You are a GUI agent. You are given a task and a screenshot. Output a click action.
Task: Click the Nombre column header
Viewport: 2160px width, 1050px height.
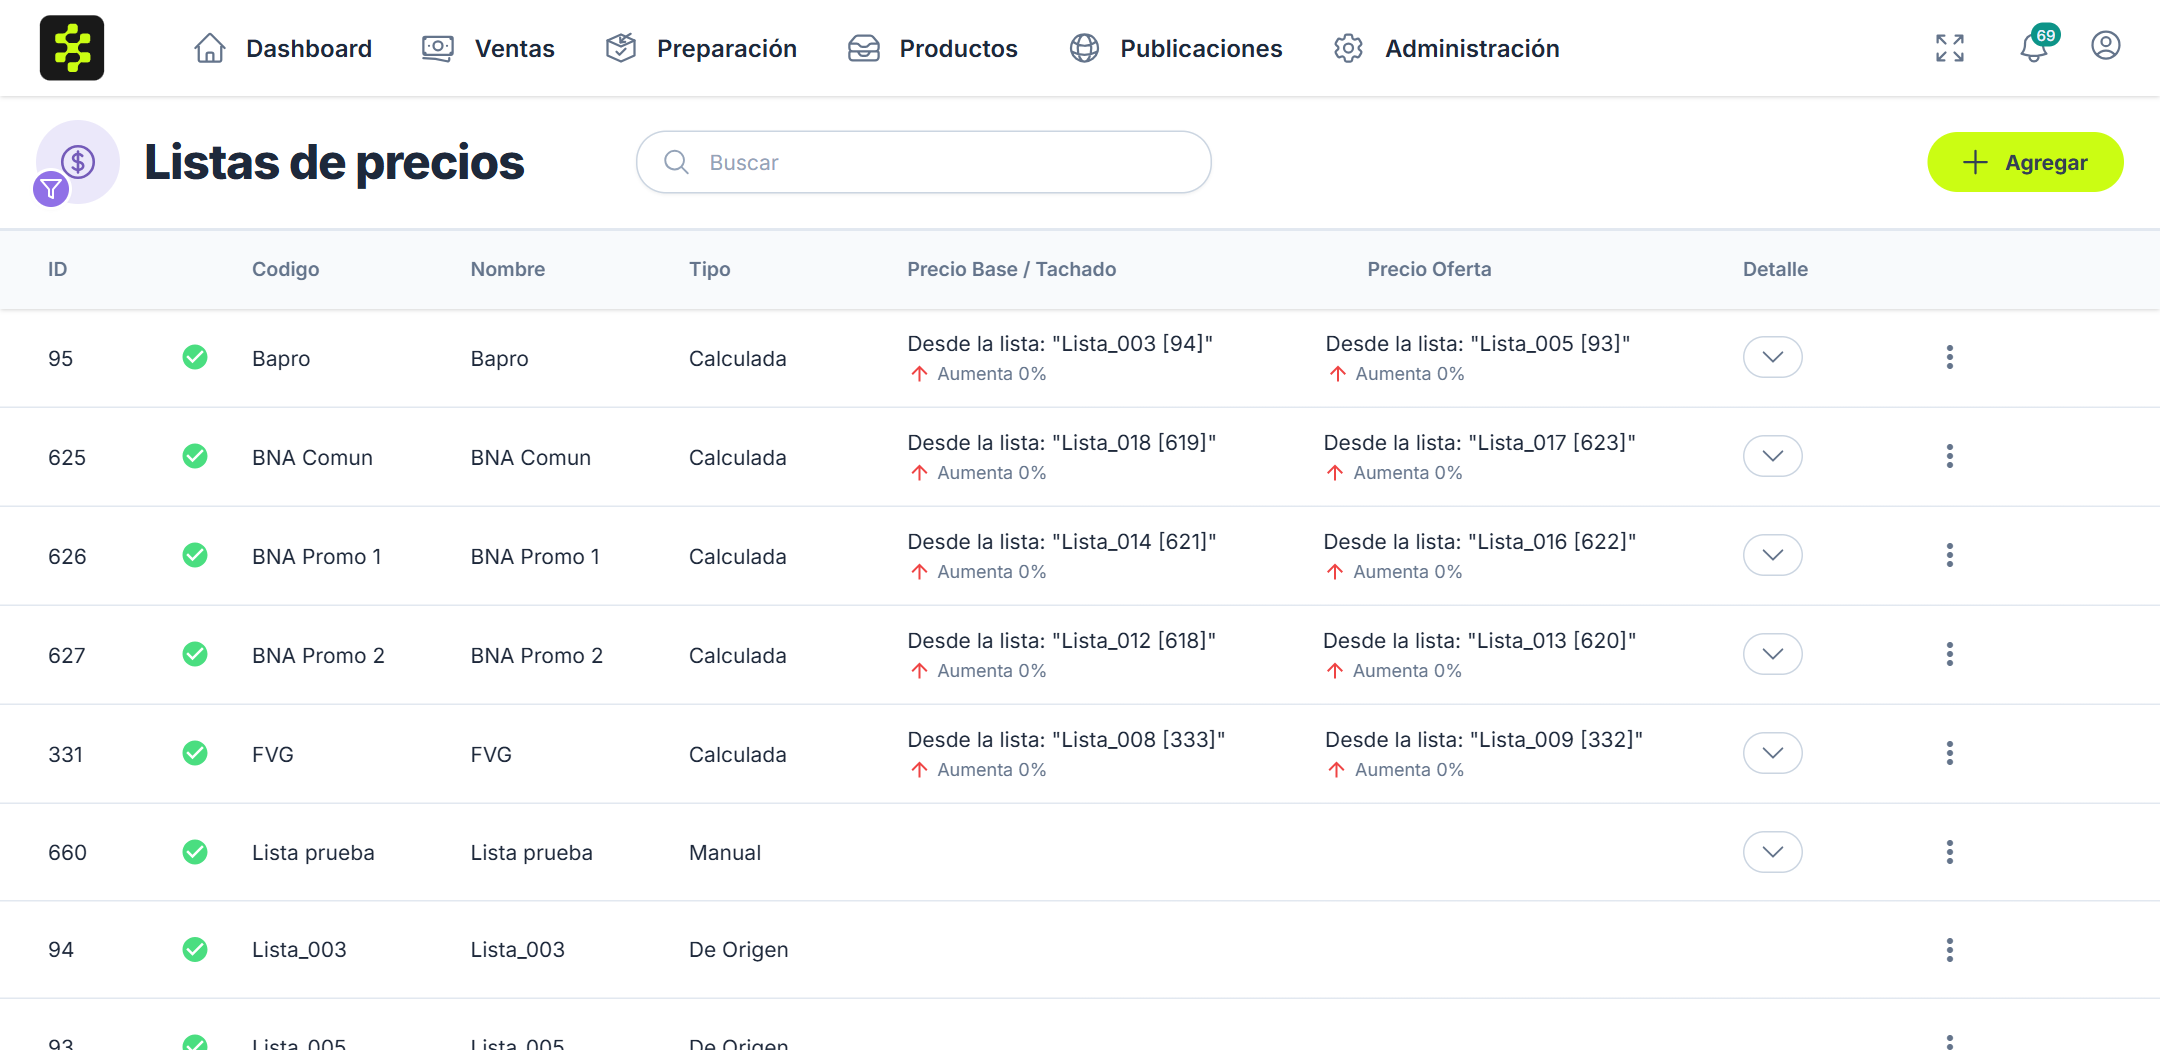[508, 269]
